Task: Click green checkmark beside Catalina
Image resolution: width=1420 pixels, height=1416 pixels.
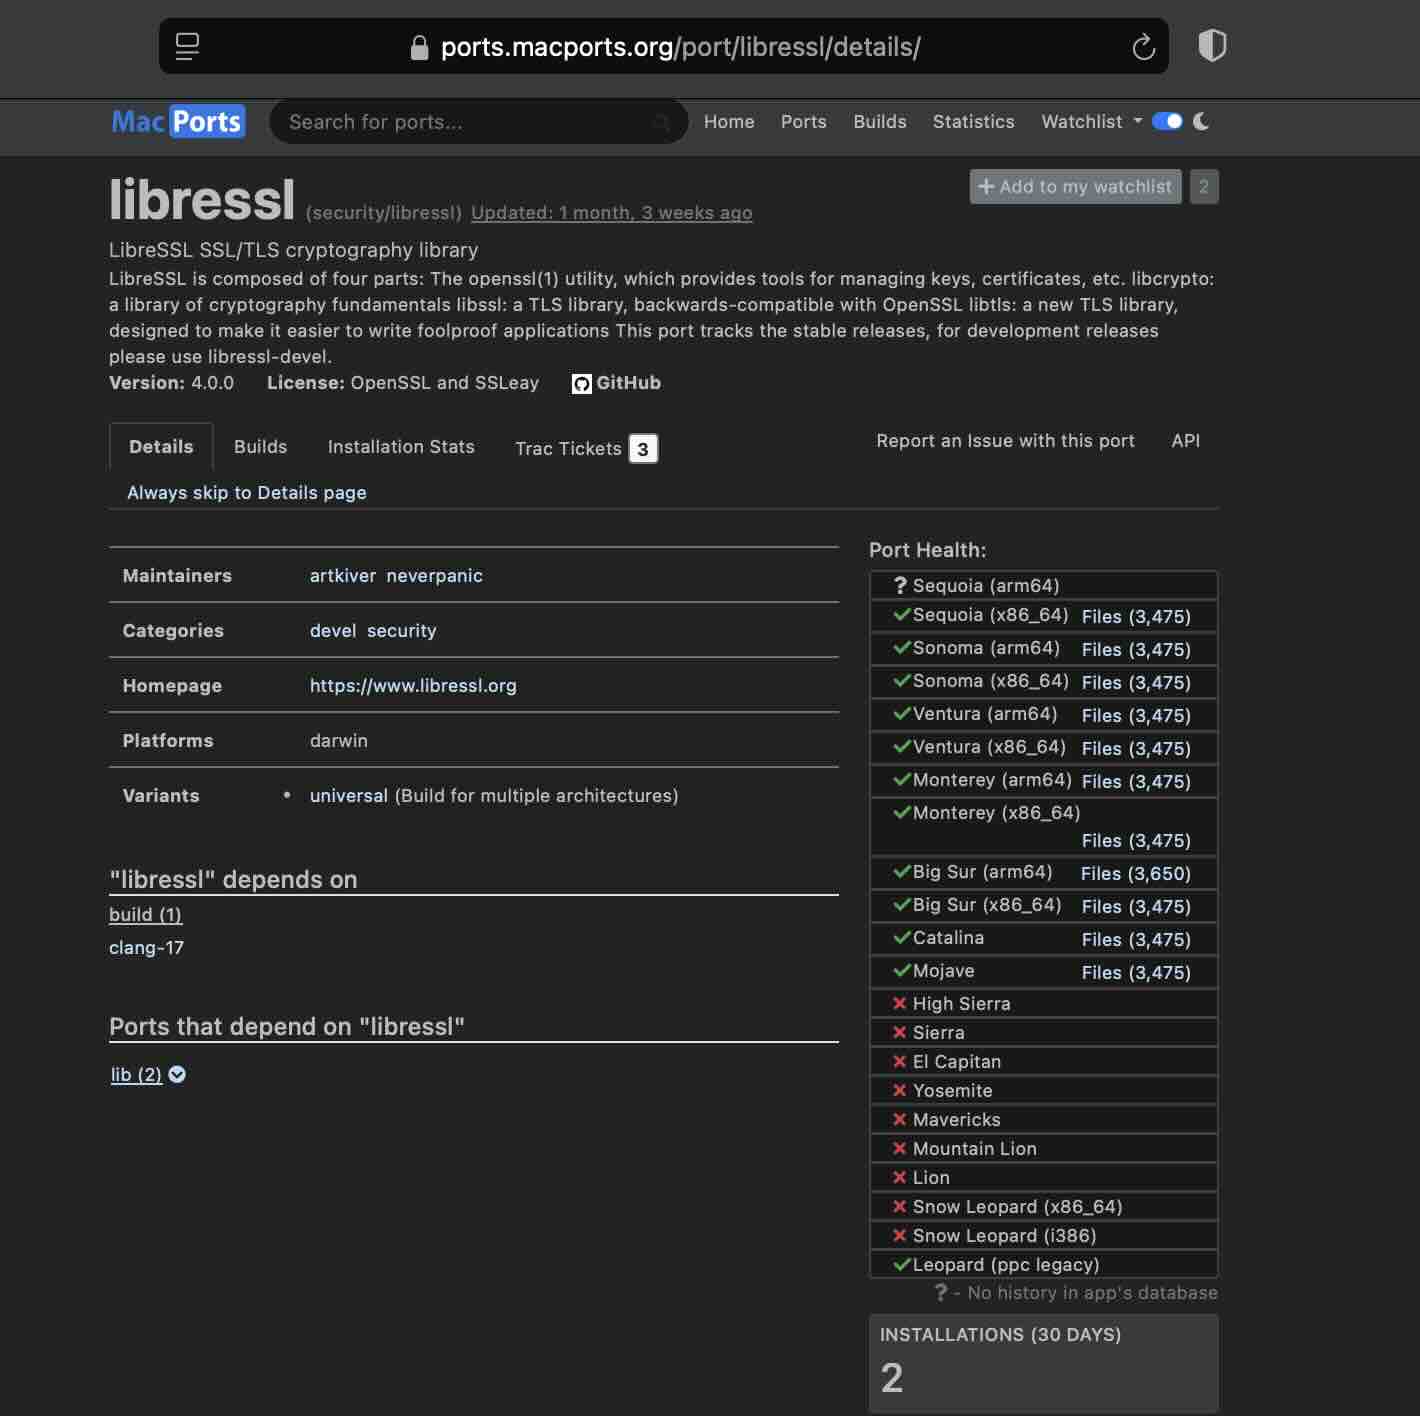Action: click(902, 938)
